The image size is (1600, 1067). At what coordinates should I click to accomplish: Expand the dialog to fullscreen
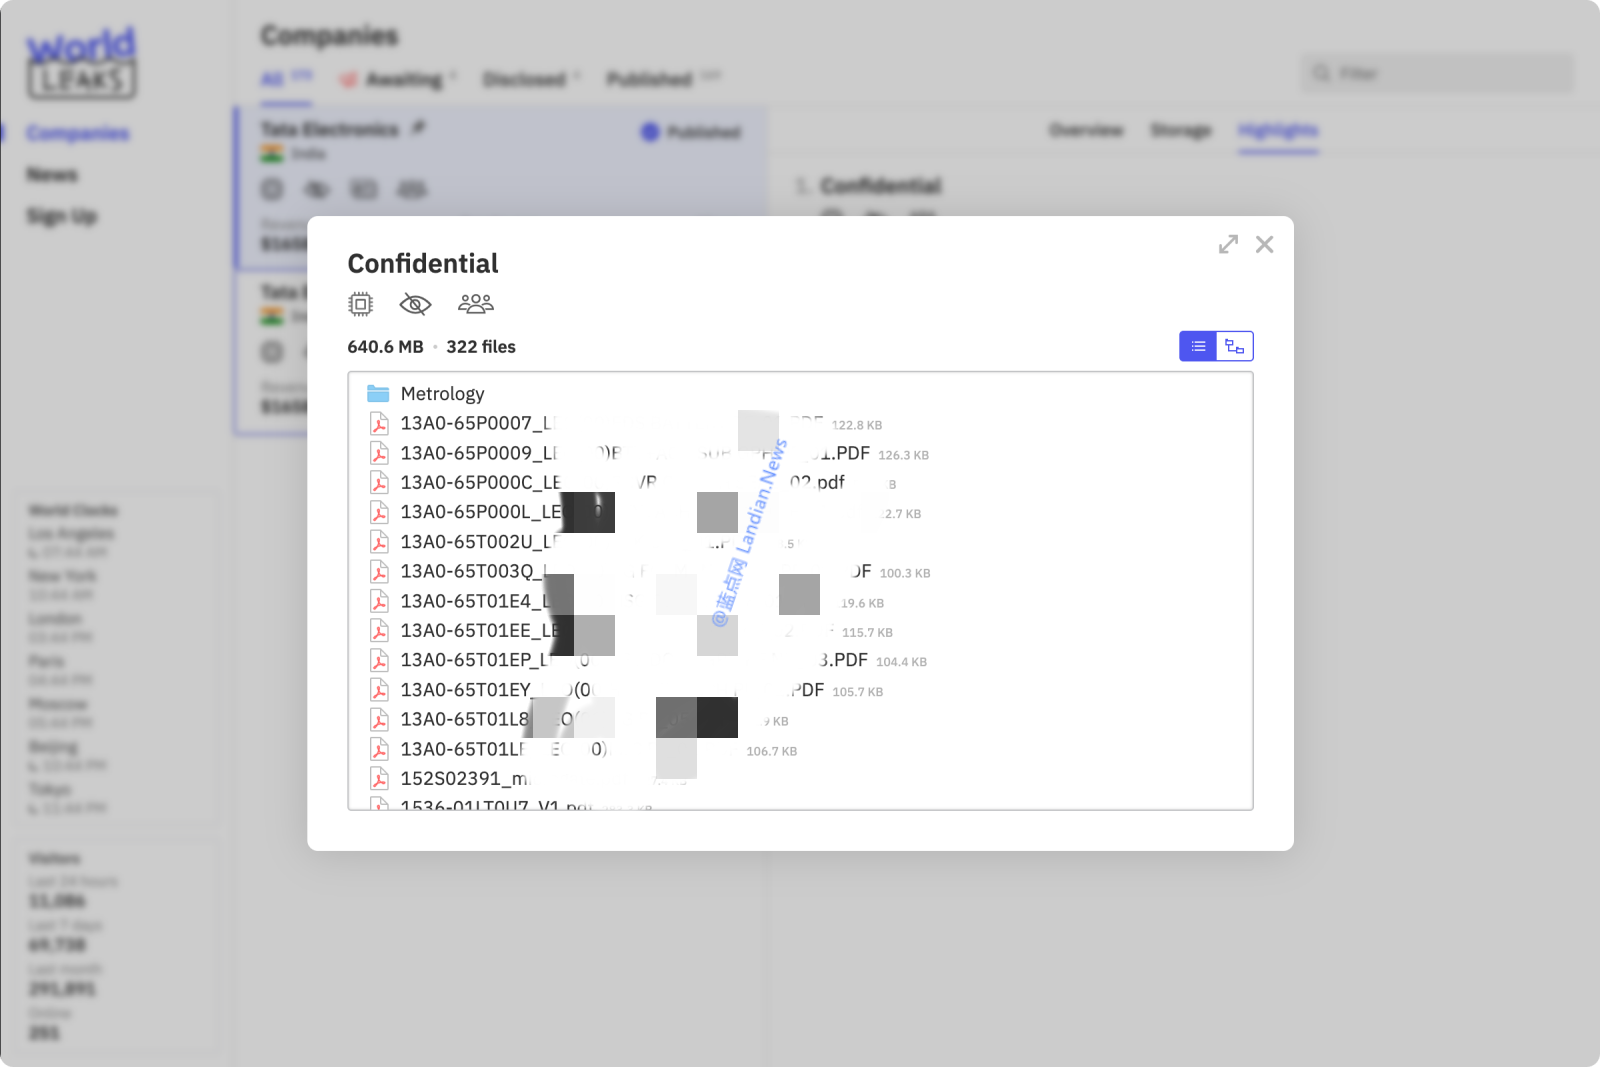click(1228, 244)
